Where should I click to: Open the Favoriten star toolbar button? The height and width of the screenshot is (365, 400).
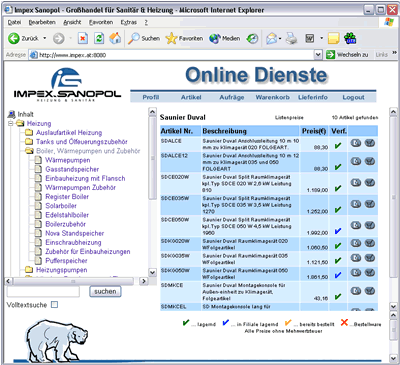(x=184, y=38)
